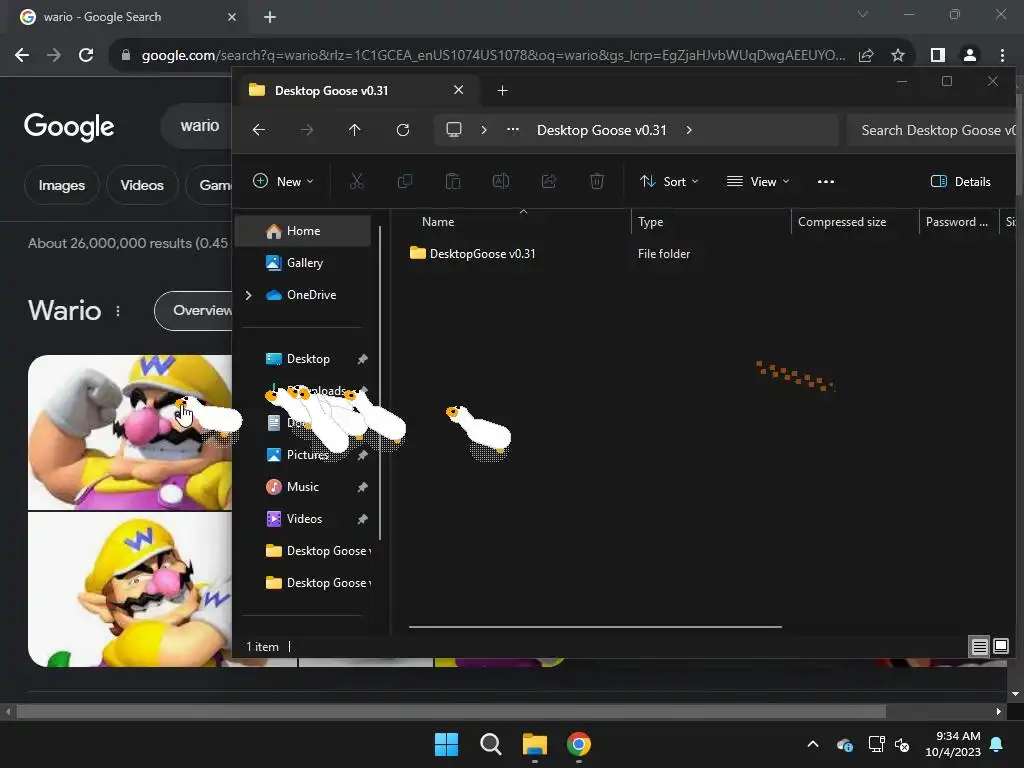Click the This PC monitor icon in address bar

(454, 130)
